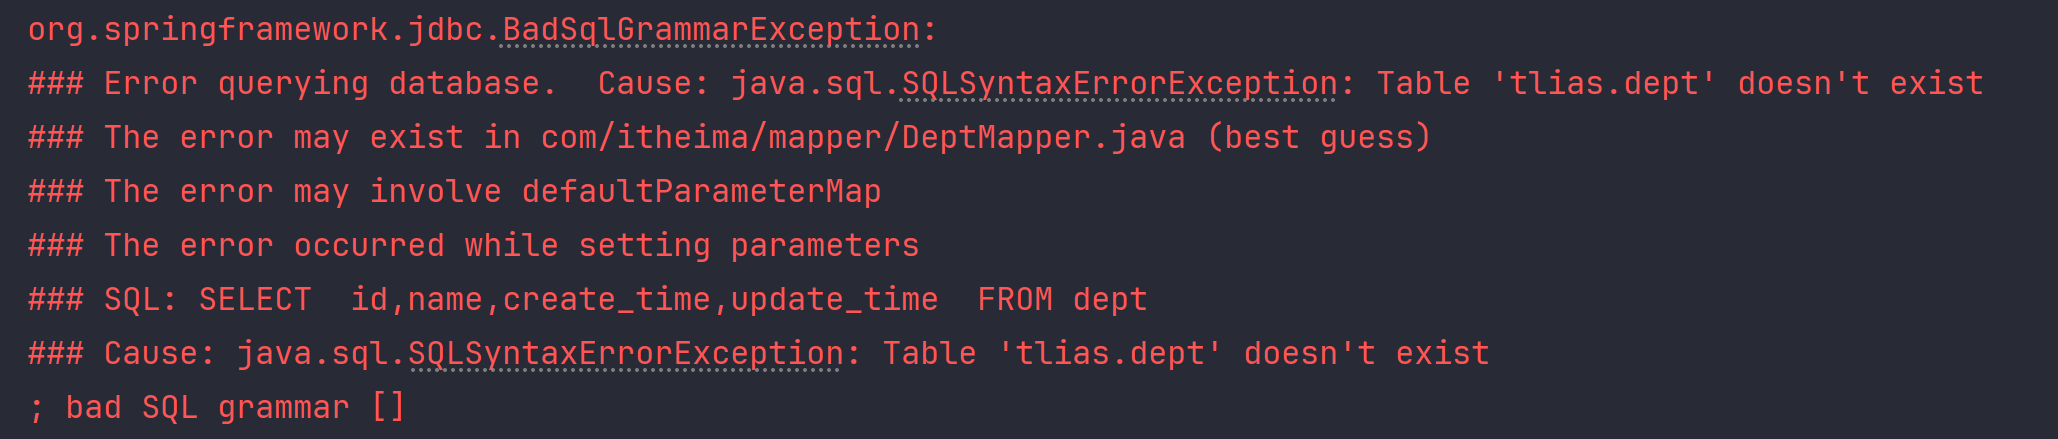Open SQLSyntaxErrorException link in the Error querying line
Viewport: 2058px width, 439px height.
click(1119, 84)
